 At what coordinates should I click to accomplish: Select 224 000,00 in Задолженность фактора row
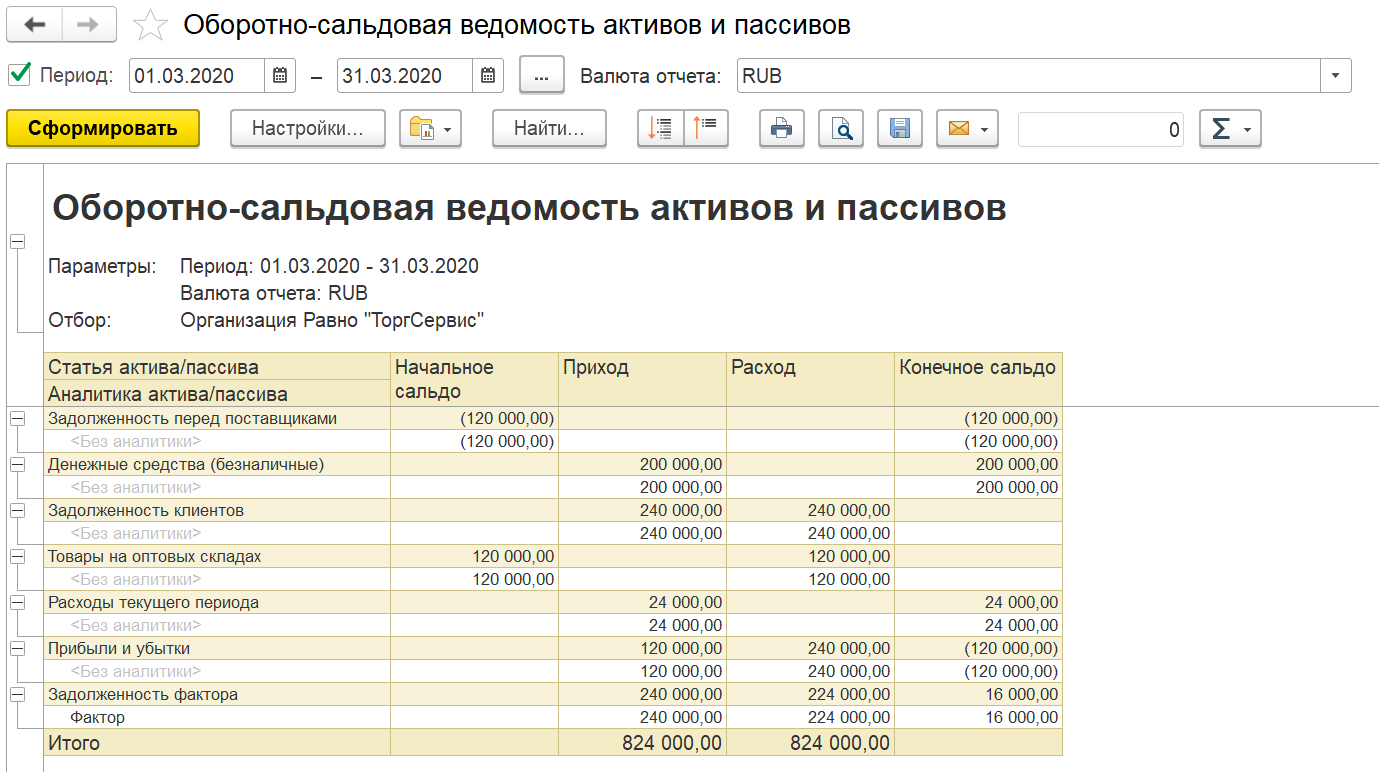(810, 694)
